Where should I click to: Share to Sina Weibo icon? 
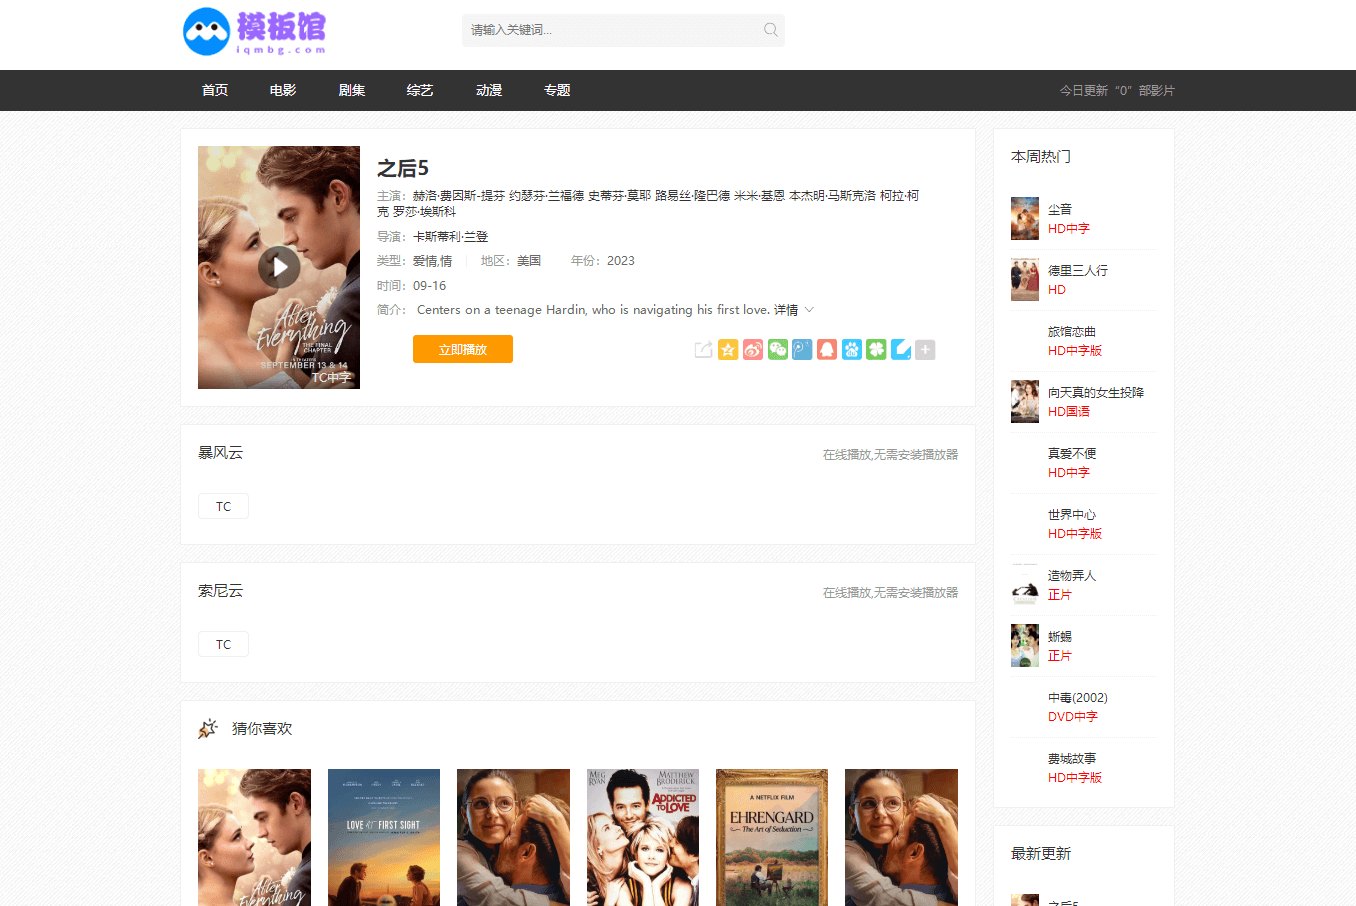coord(753,349)
